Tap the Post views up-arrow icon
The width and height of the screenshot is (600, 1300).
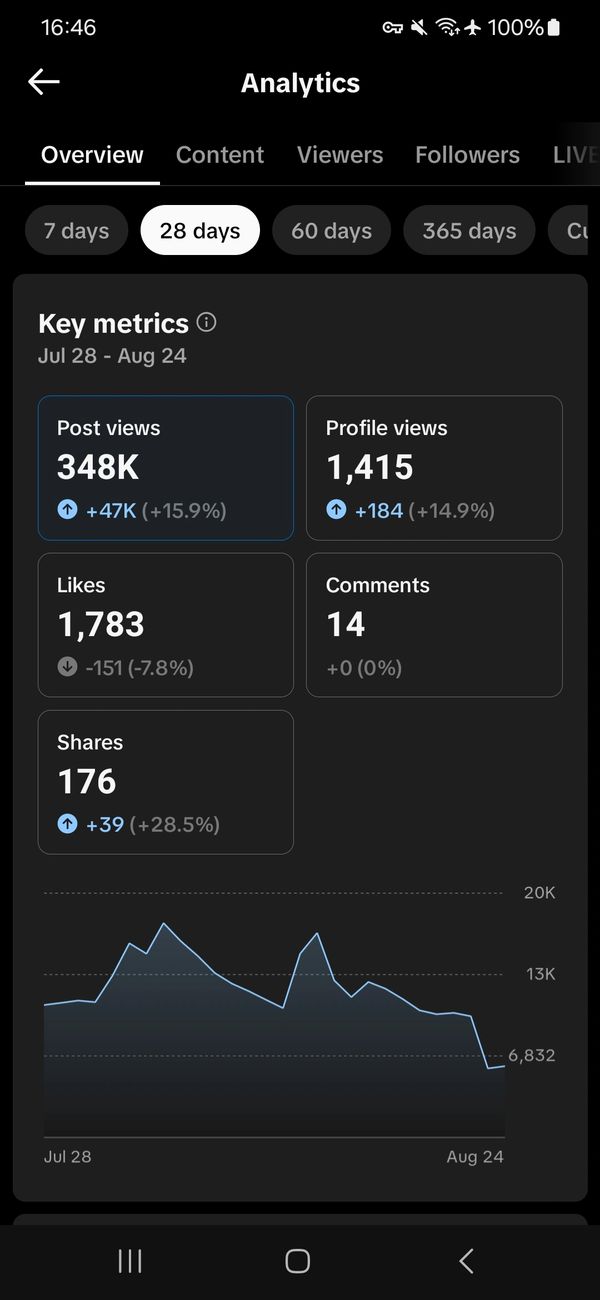click(x=67, y=510)
